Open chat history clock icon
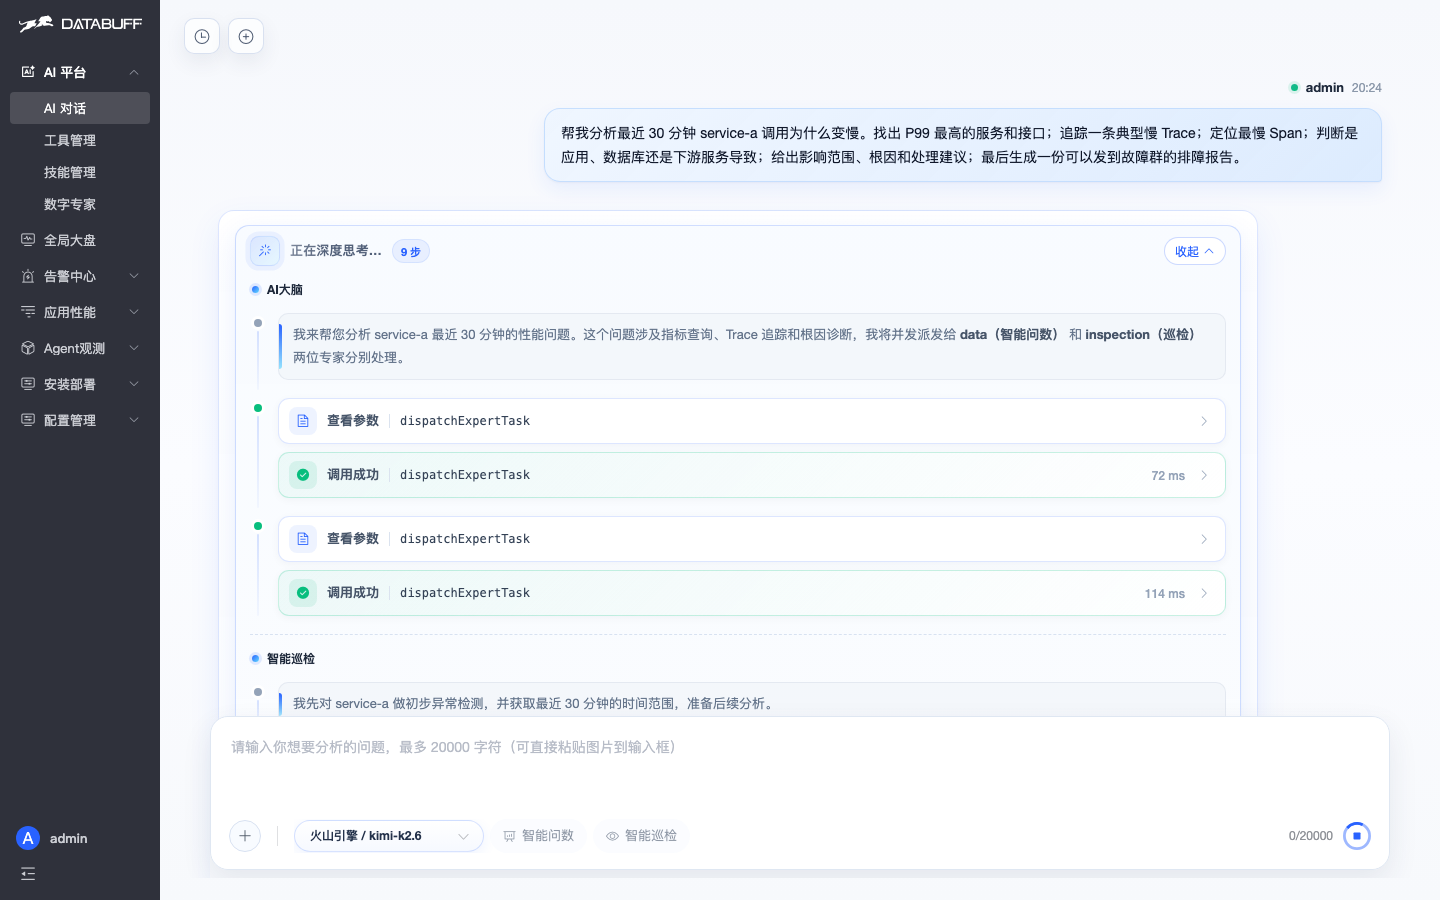Screen dimensions: 1440x900 pyautogui.click(x=202, y=37)
